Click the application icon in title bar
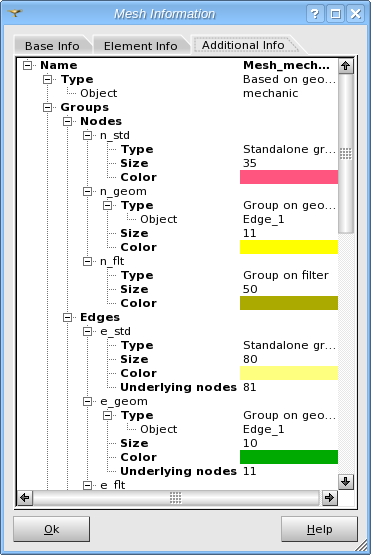371x555 pixels. (x=15, y=13)
